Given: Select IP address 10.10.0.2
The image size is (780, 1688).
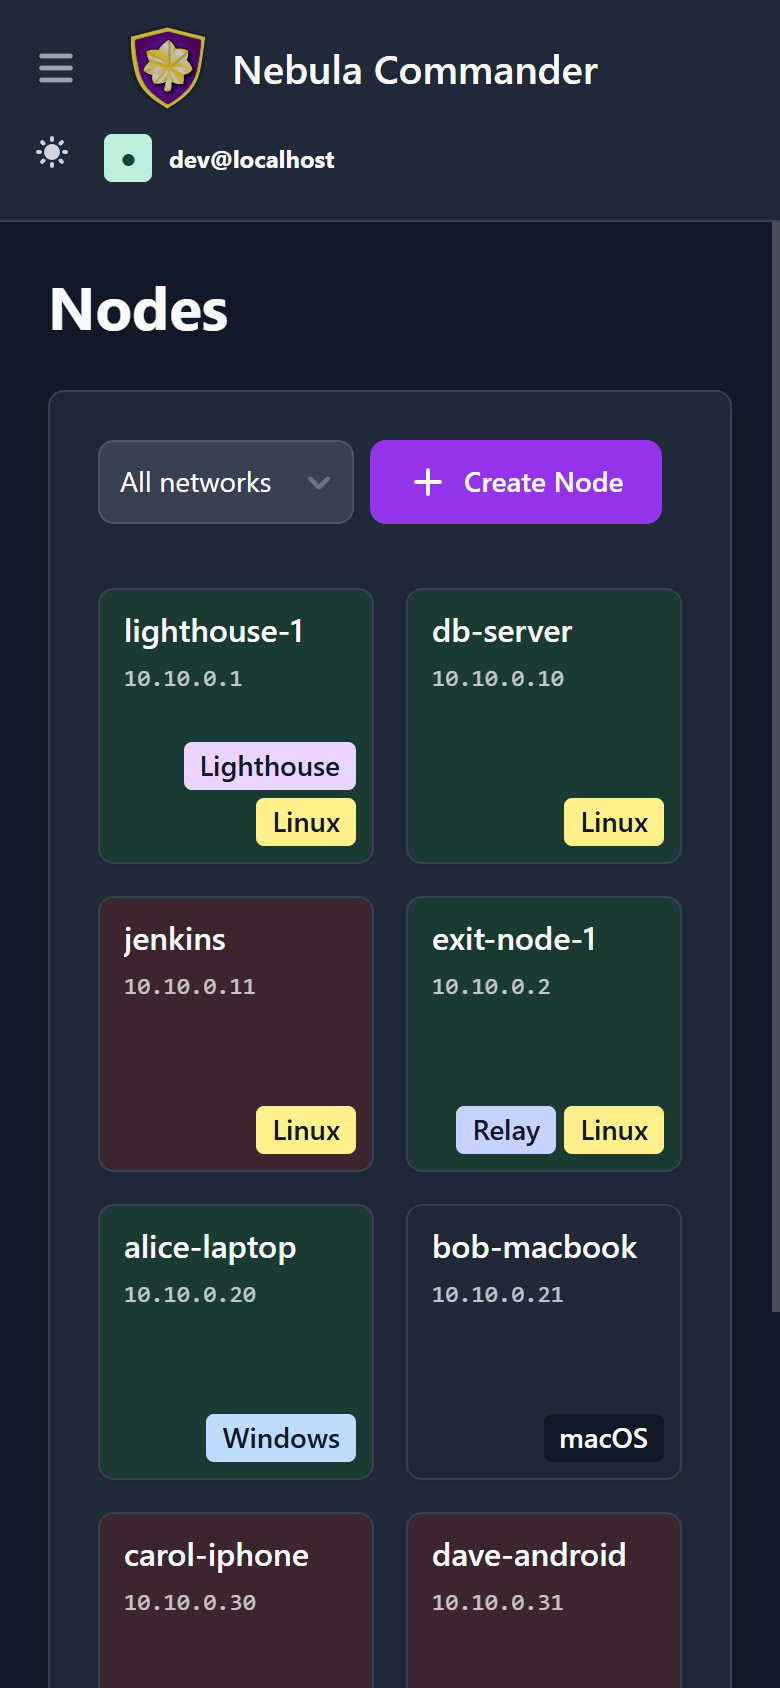Looking at the screenshot, I should [x=491, y=987].
